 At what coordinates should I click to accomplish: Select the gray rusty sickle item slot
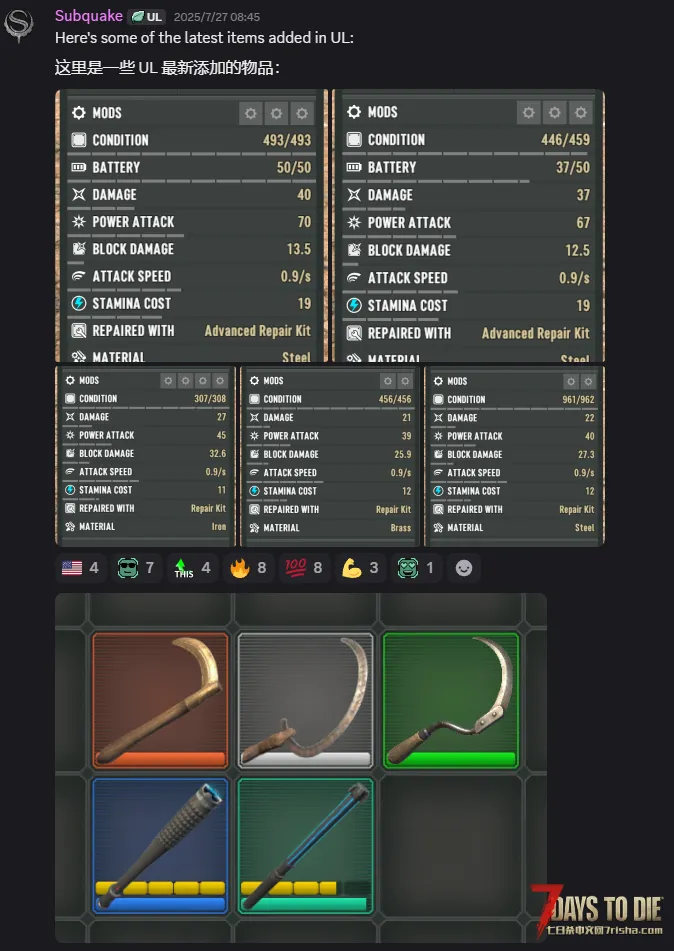(305, 701)
